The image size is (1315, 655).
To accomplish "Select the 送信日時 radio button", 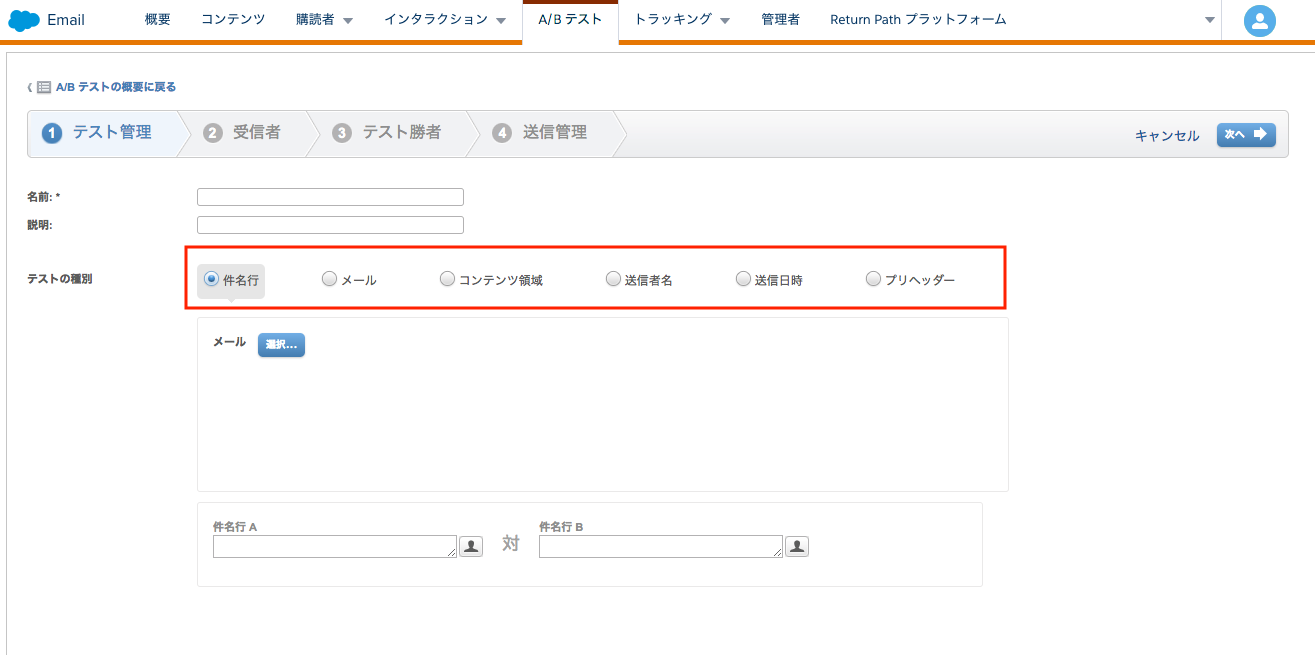I will [743, 280].
